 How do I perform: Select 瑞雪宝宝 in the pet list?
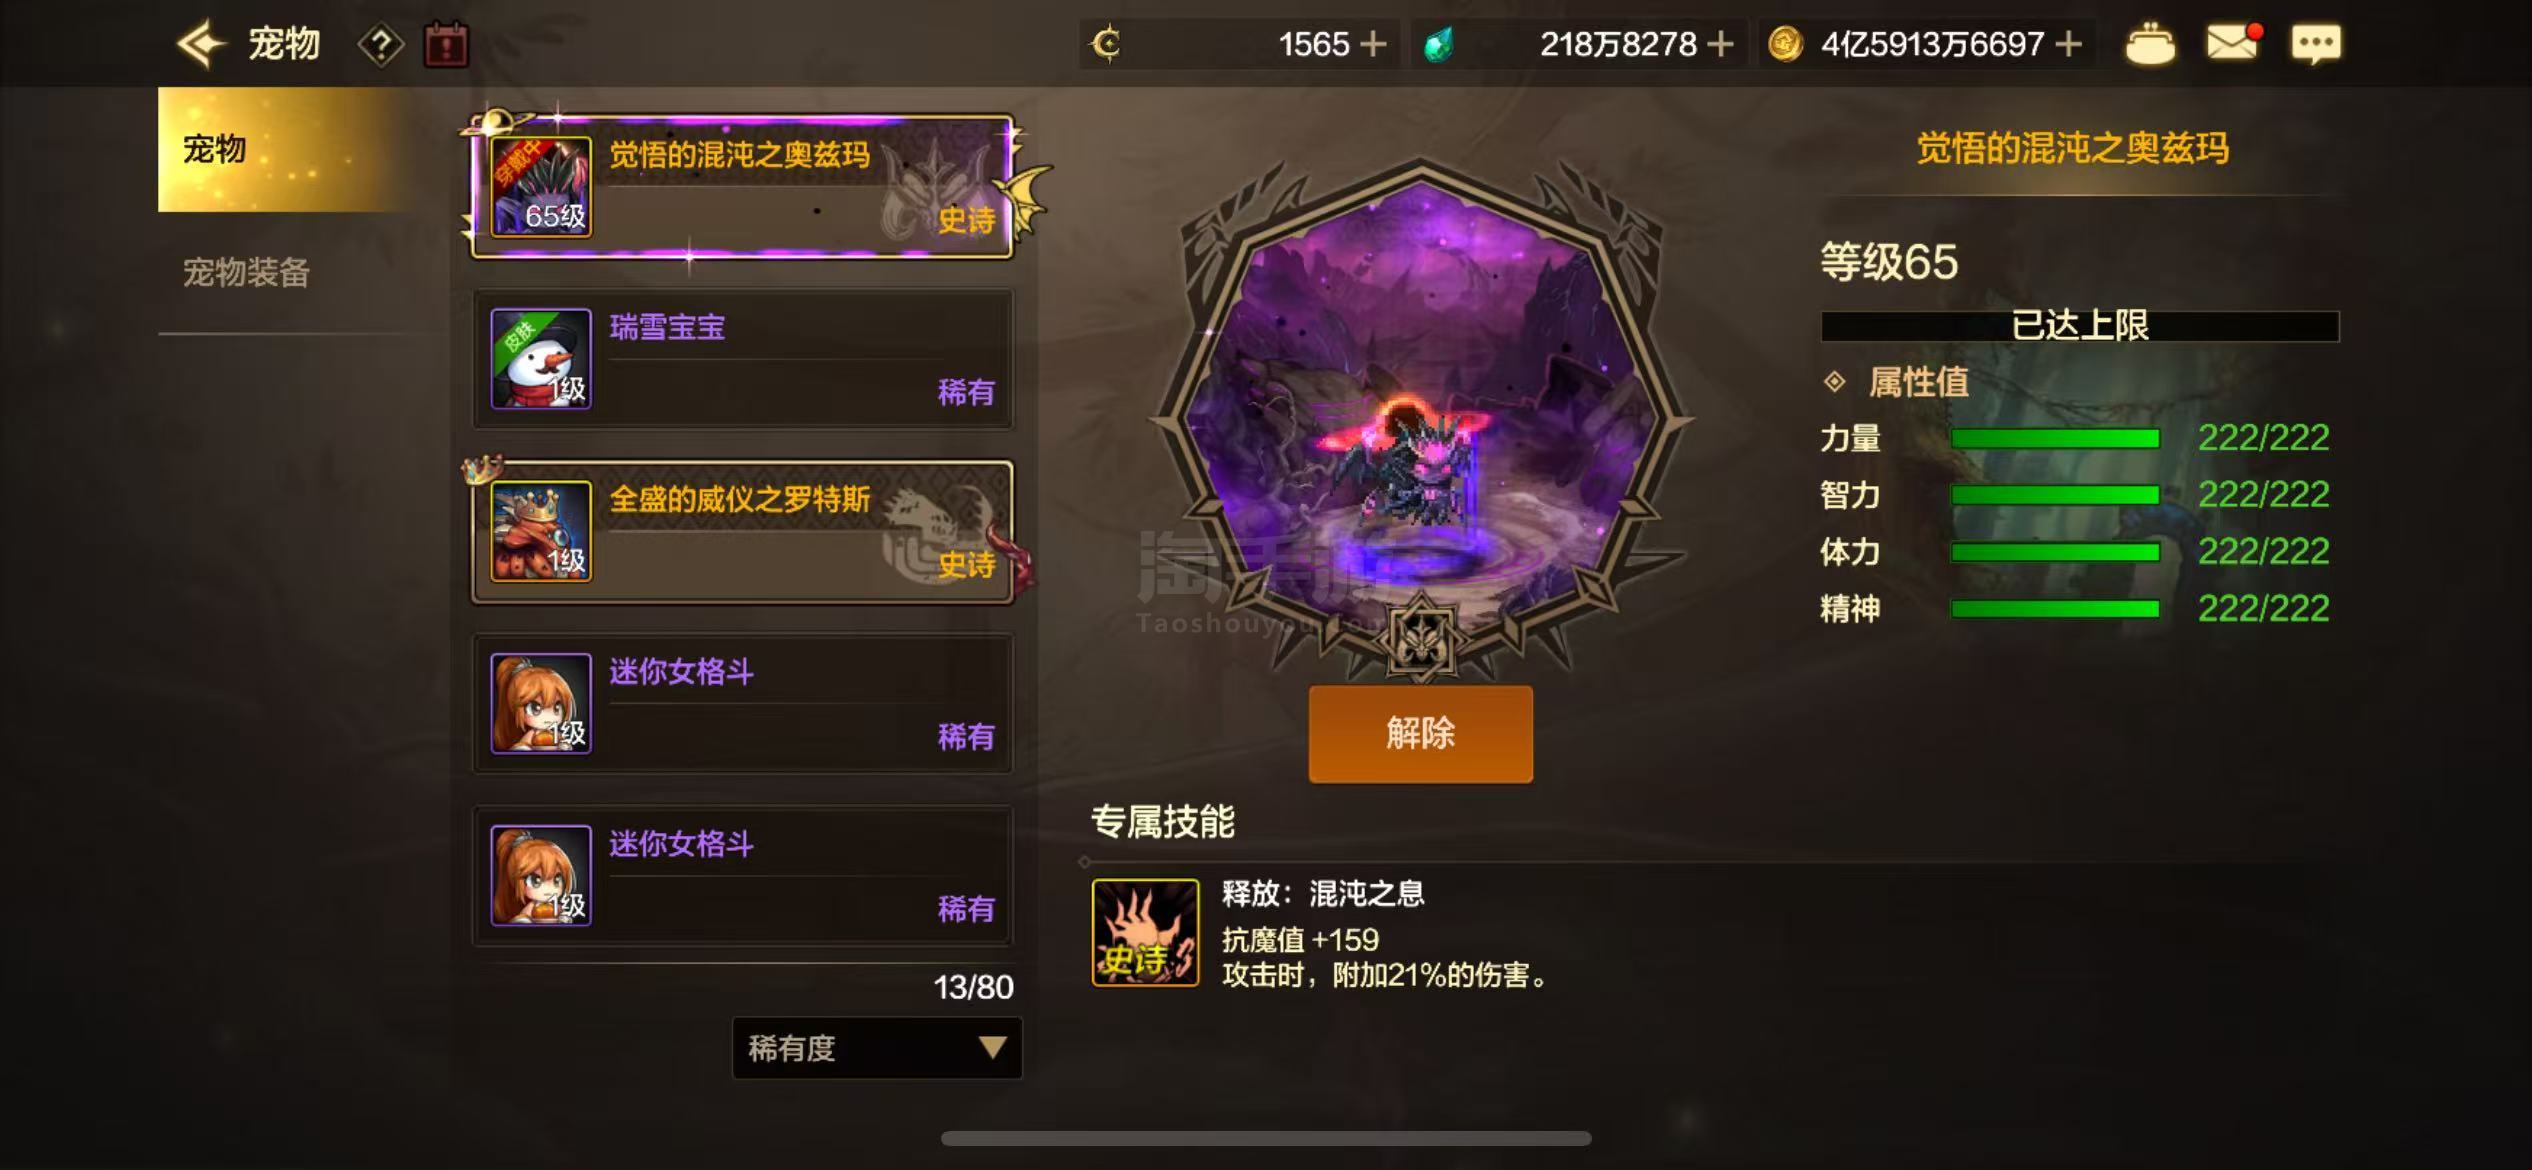pyautogui.click(x=743, y=359)
